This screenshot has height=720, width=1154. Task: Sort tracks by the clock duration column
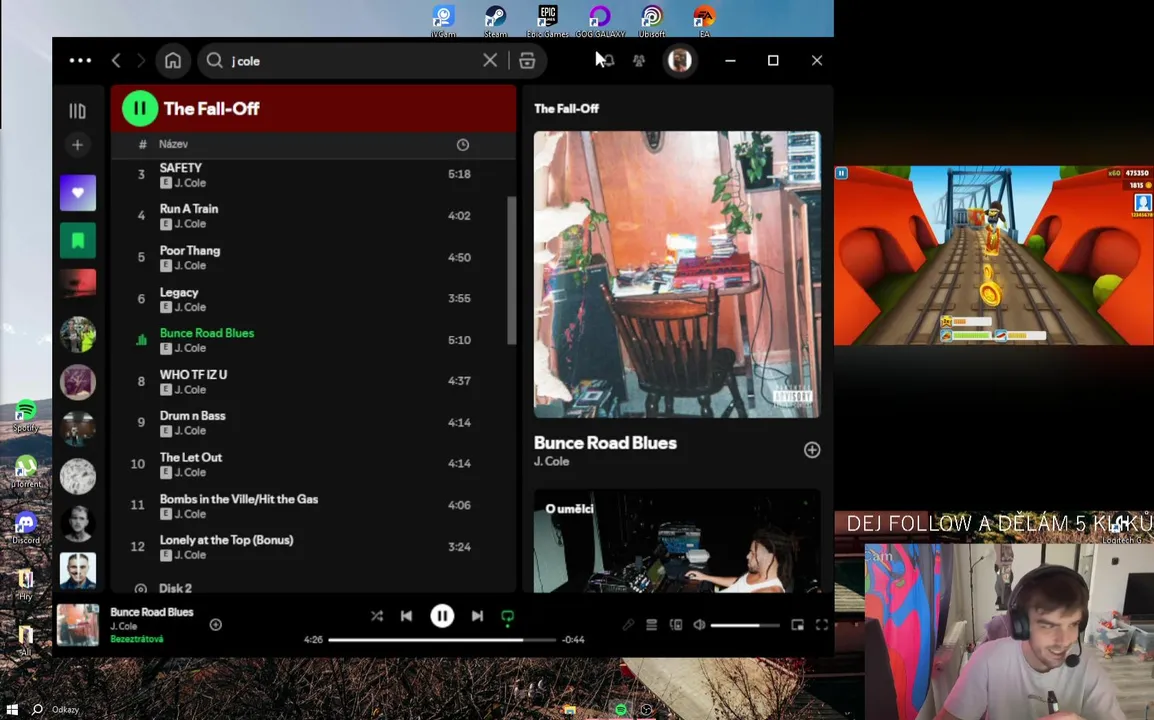tap(463, 145)
